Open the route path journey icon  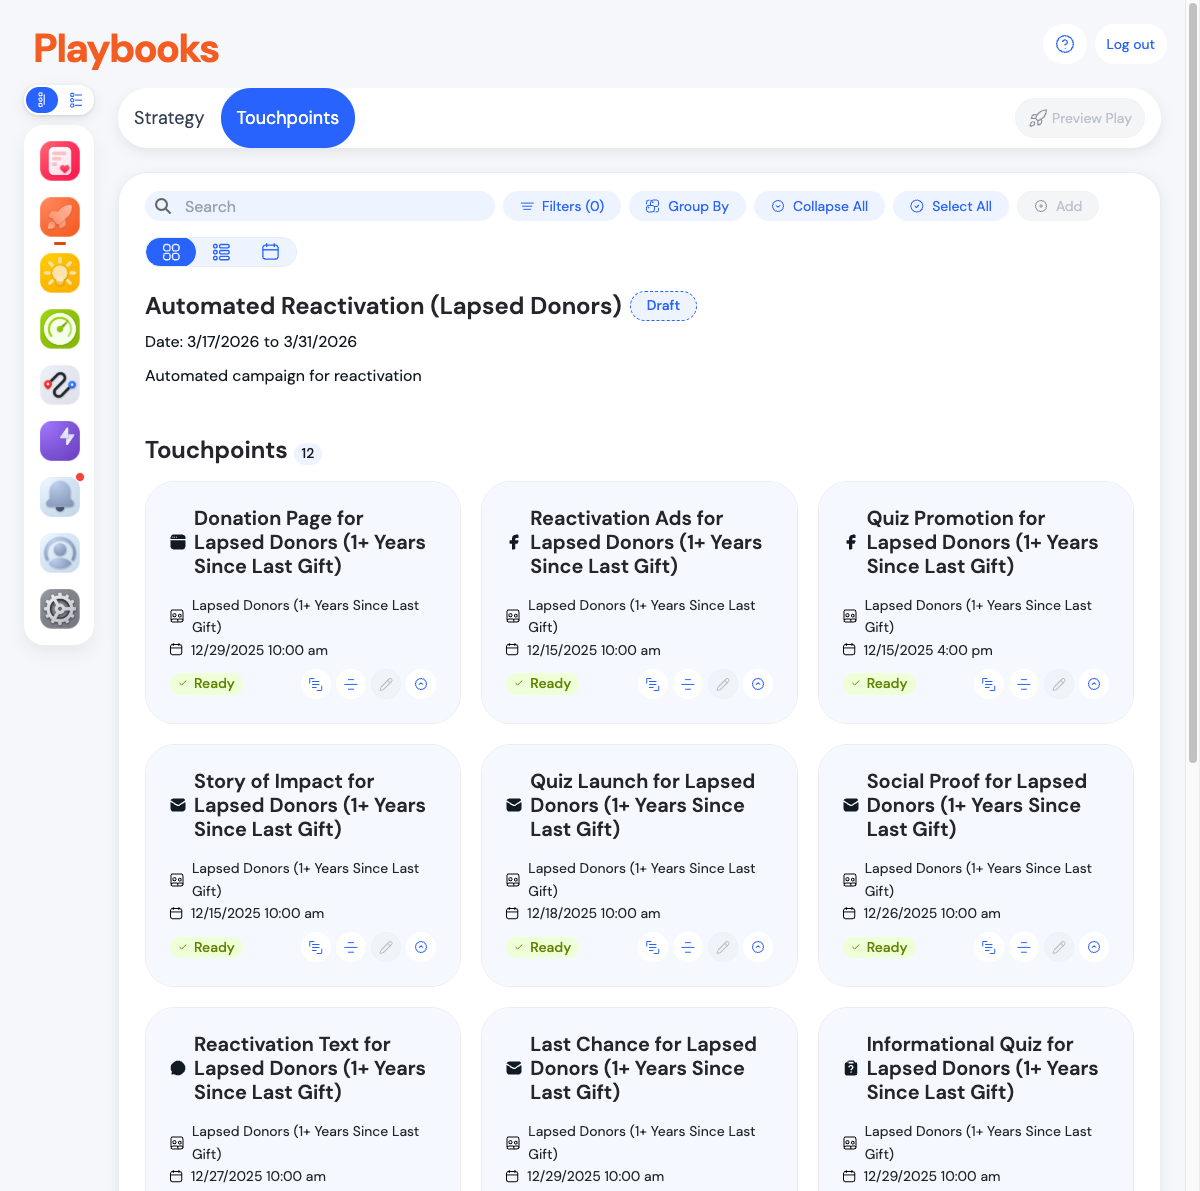pos(60,385)
